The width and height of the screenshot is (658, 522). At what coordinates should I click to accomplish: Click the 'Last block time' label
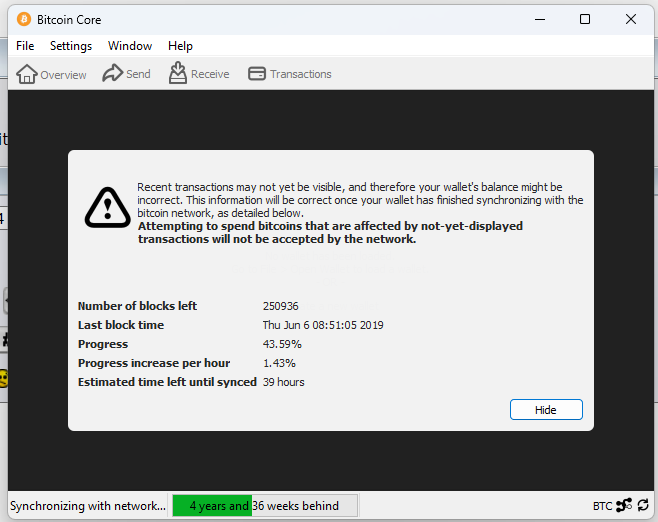pyautogui.click(x=121, y=325)
